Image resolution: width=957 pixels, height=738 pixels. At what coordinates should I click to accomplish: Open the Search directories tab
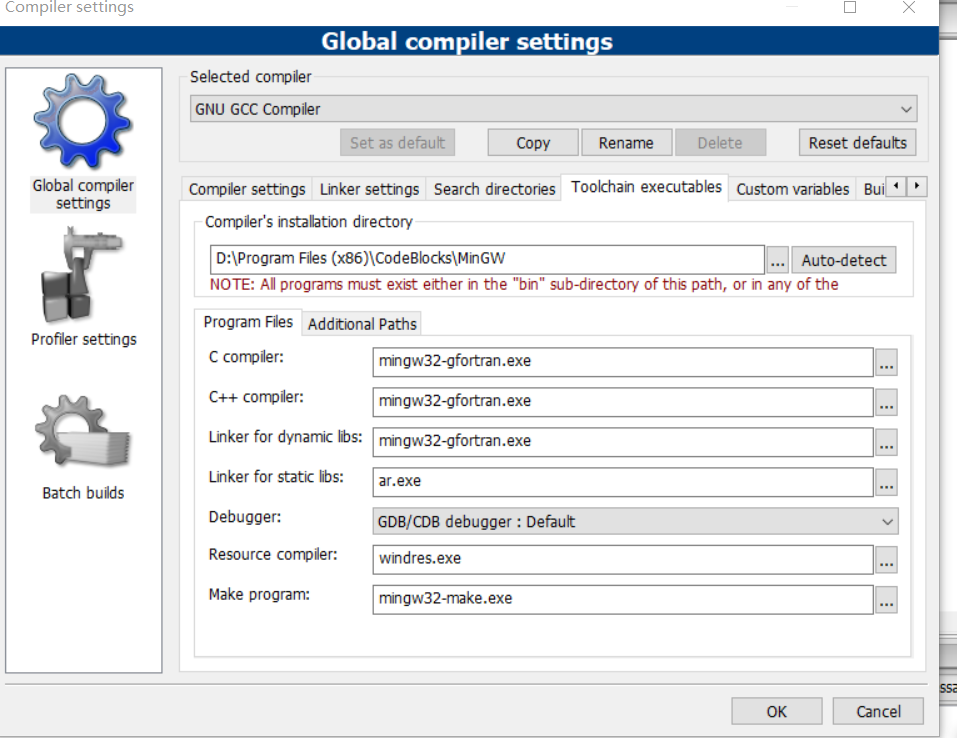pyautogui.click(x=495, y=189)
